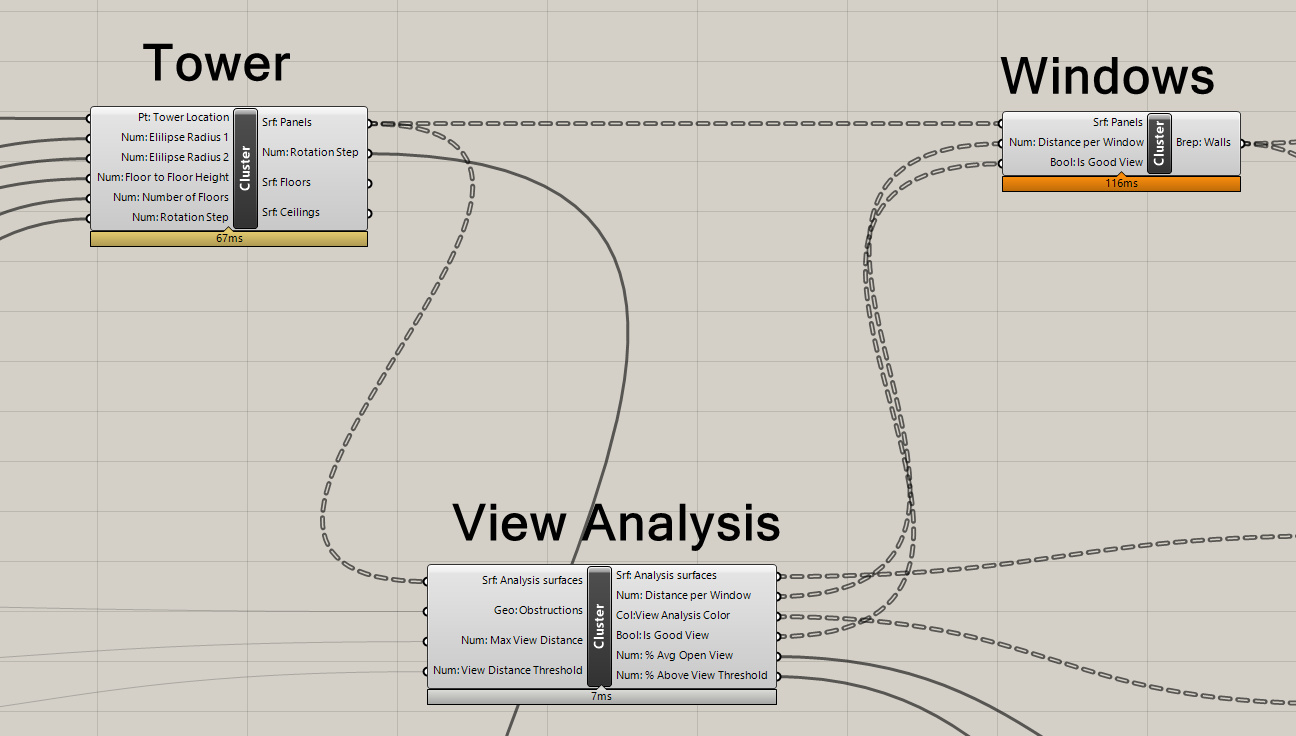1296x736 pixels.
Task: Click the Num: % Avg Open View output
Action: (x=674, y=656)
